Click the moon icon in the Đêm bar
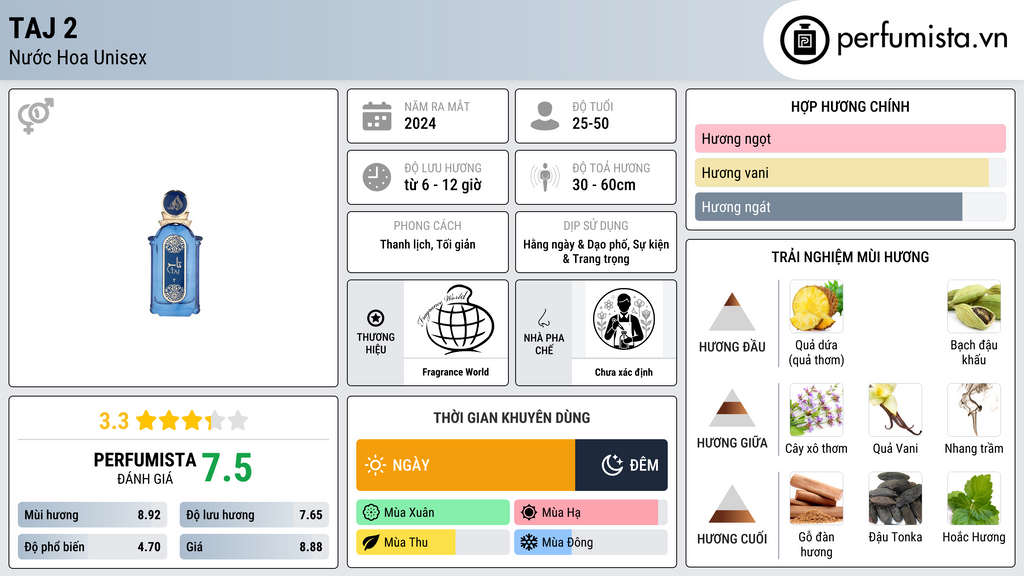Viewport: 1024px width, 576px height. [612, 465]
